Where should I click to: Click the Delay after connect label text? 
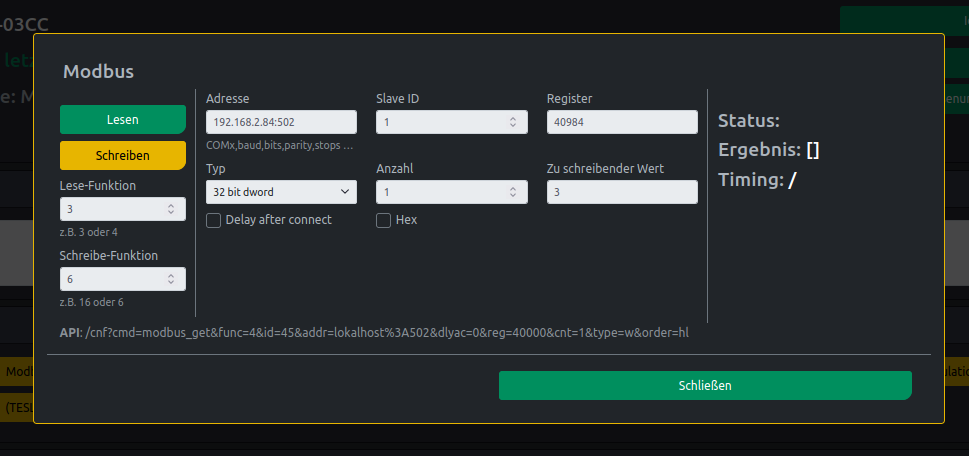(278, 220)
